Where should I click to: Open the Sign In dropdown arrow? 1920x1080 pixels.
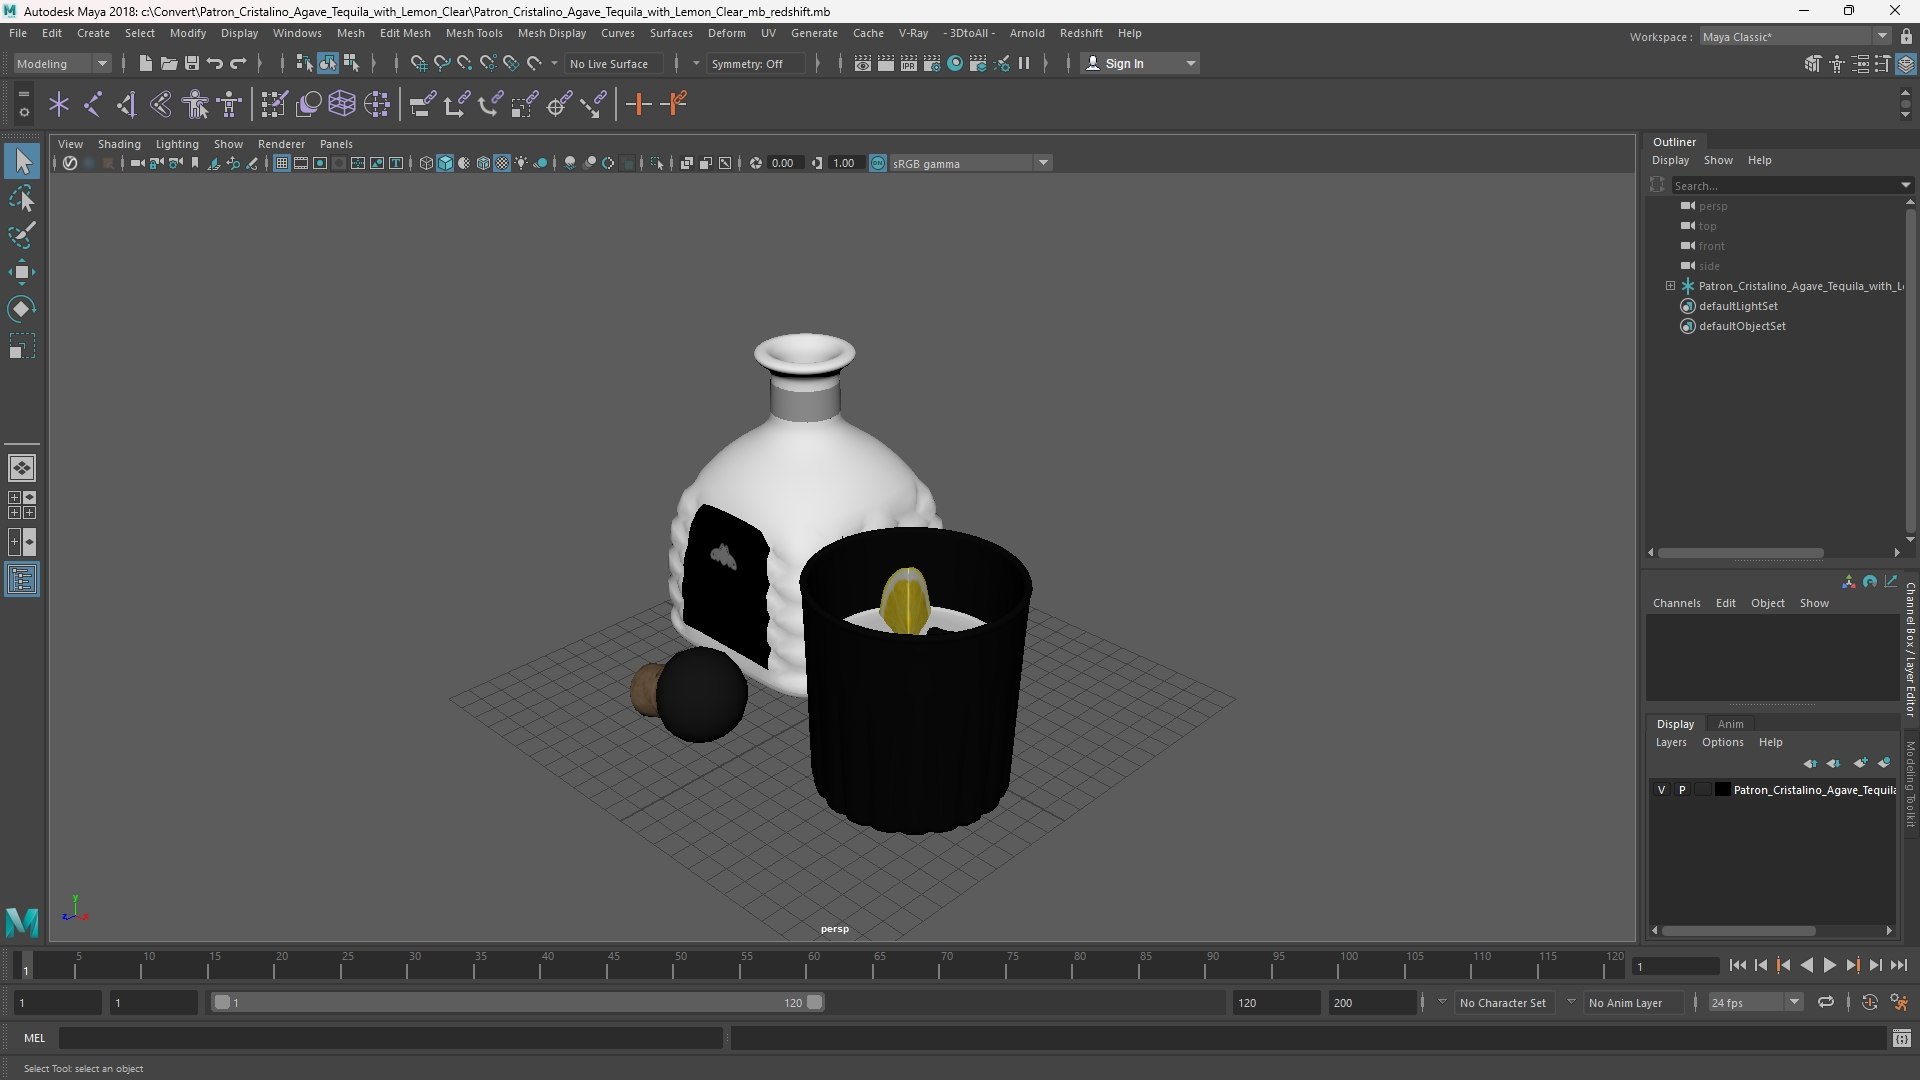point(1190,63)
